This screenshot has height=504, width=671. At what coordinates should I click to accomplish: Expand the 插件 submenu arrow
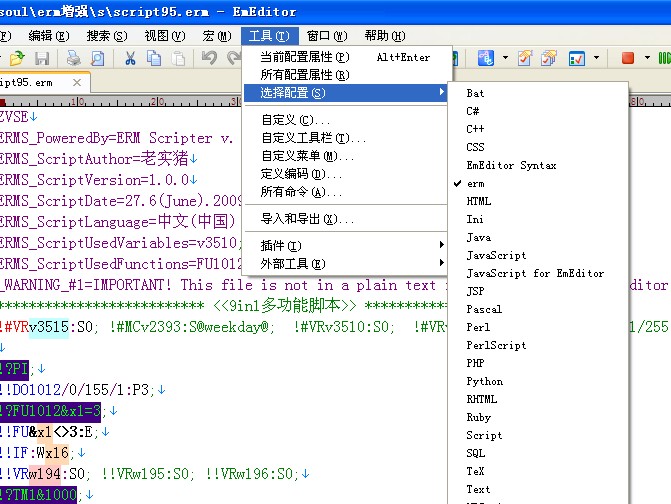pos(441,245)
